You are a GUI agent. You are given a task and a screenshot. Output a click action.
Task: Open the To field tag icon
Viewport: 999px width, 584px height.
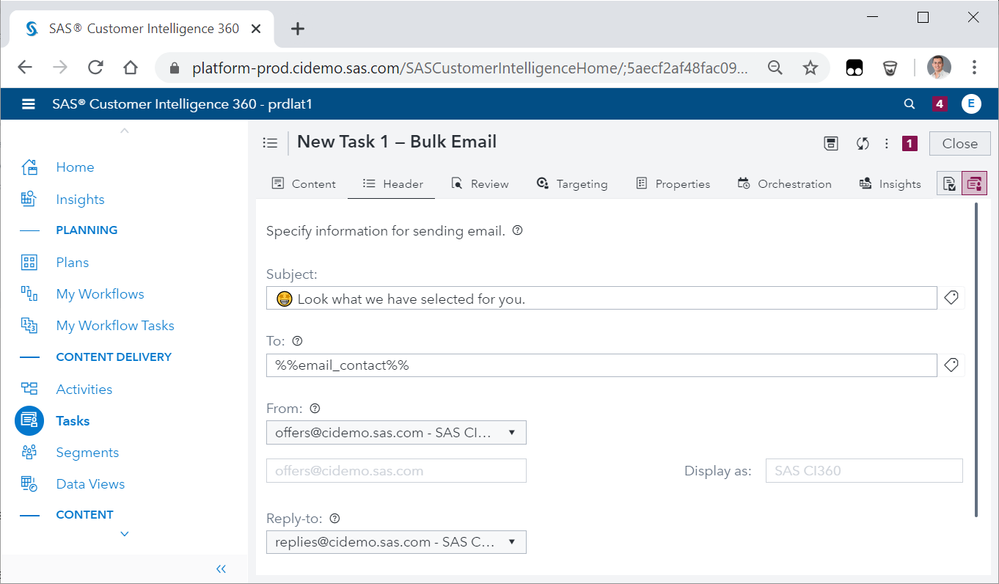(951, 365)
